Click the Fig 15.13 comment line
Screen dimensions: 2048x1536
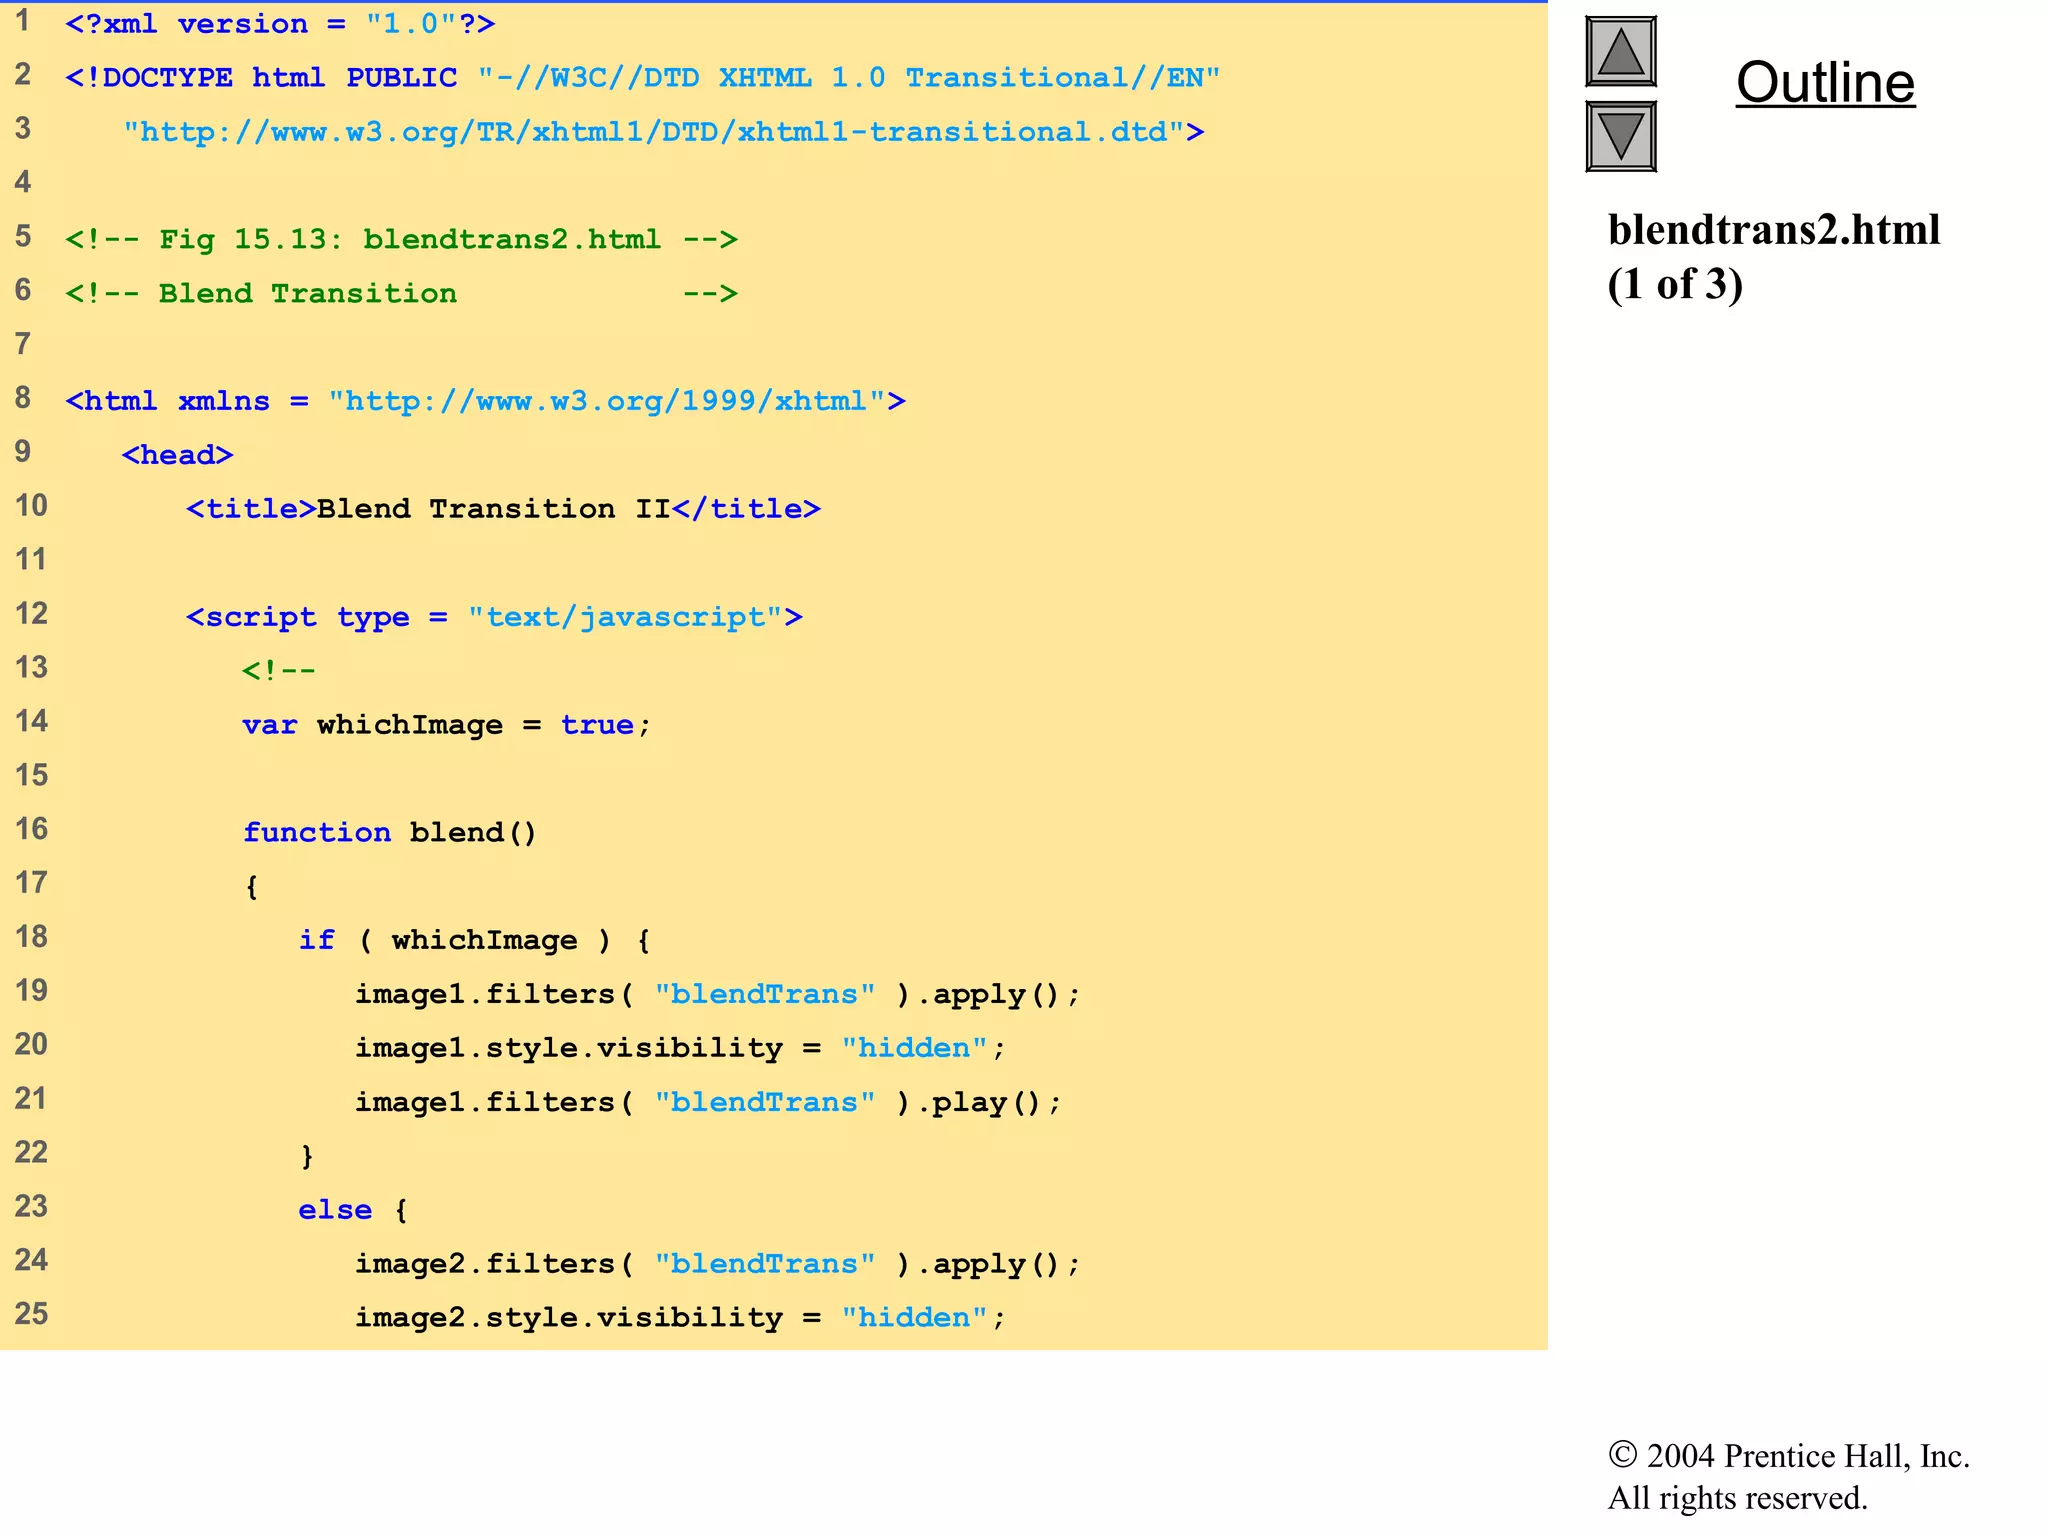tap(401, 239)
